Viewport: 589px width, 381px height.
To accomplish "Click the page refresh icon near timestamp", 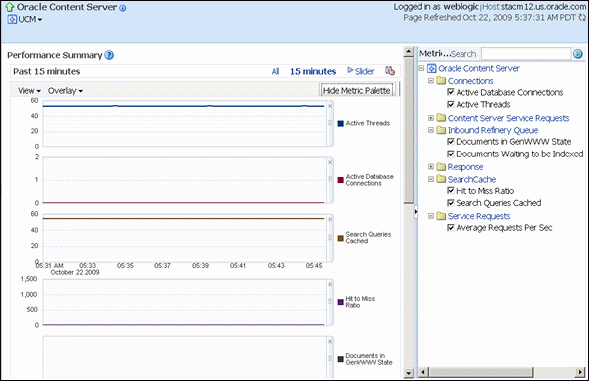I will 582,17.
